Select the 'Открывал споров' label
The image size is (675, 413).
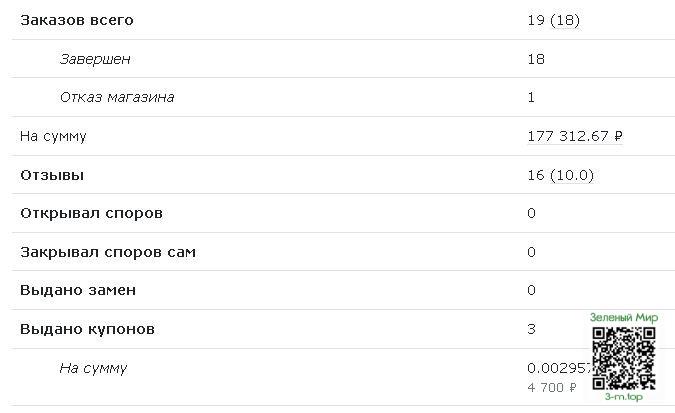(91, 213)
